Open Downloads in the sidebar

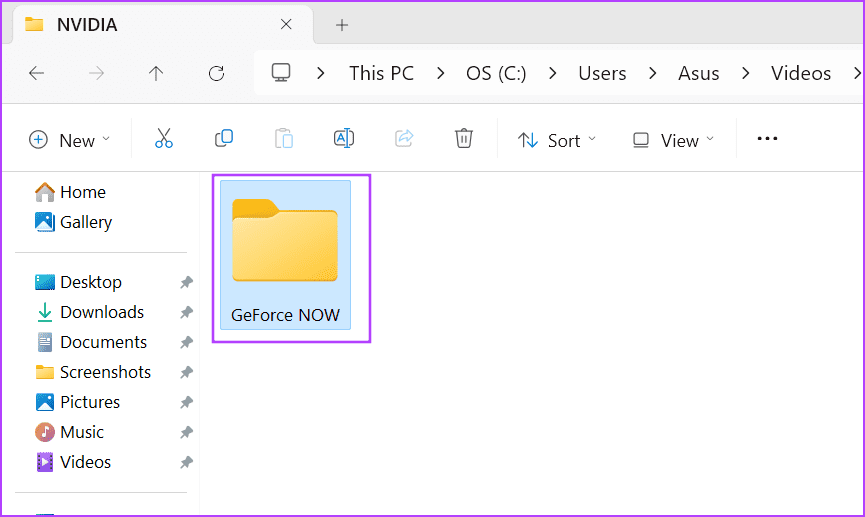(x=89, y=312)
